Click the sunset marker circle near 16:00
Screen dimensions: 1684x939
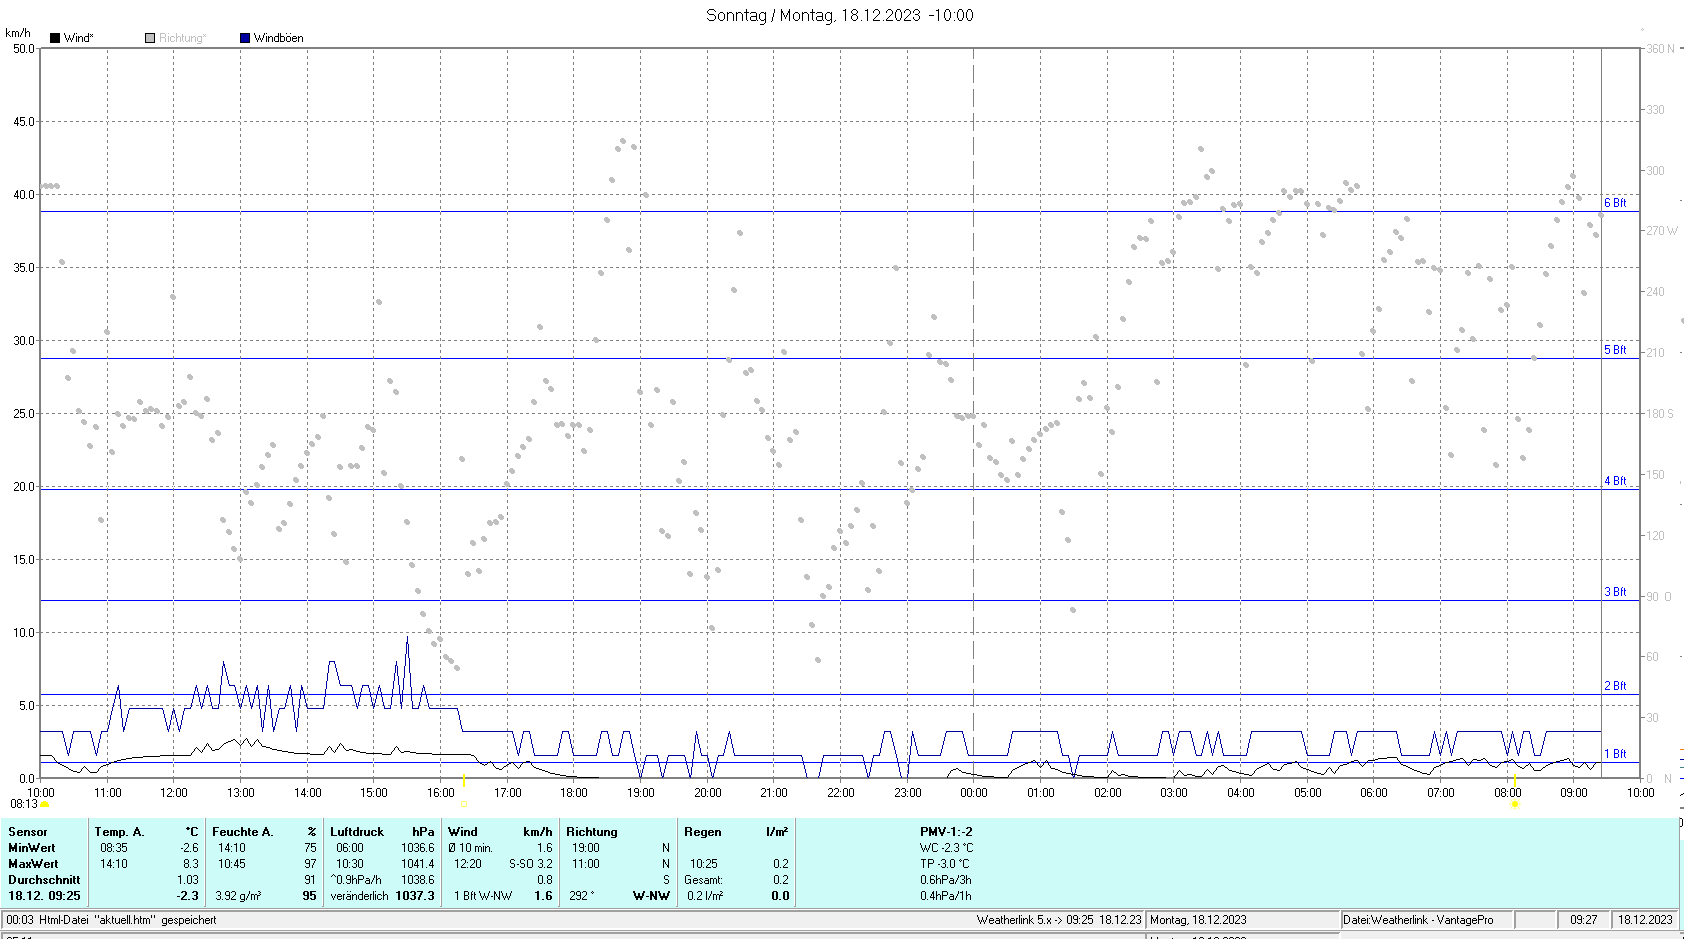(464, 804)
